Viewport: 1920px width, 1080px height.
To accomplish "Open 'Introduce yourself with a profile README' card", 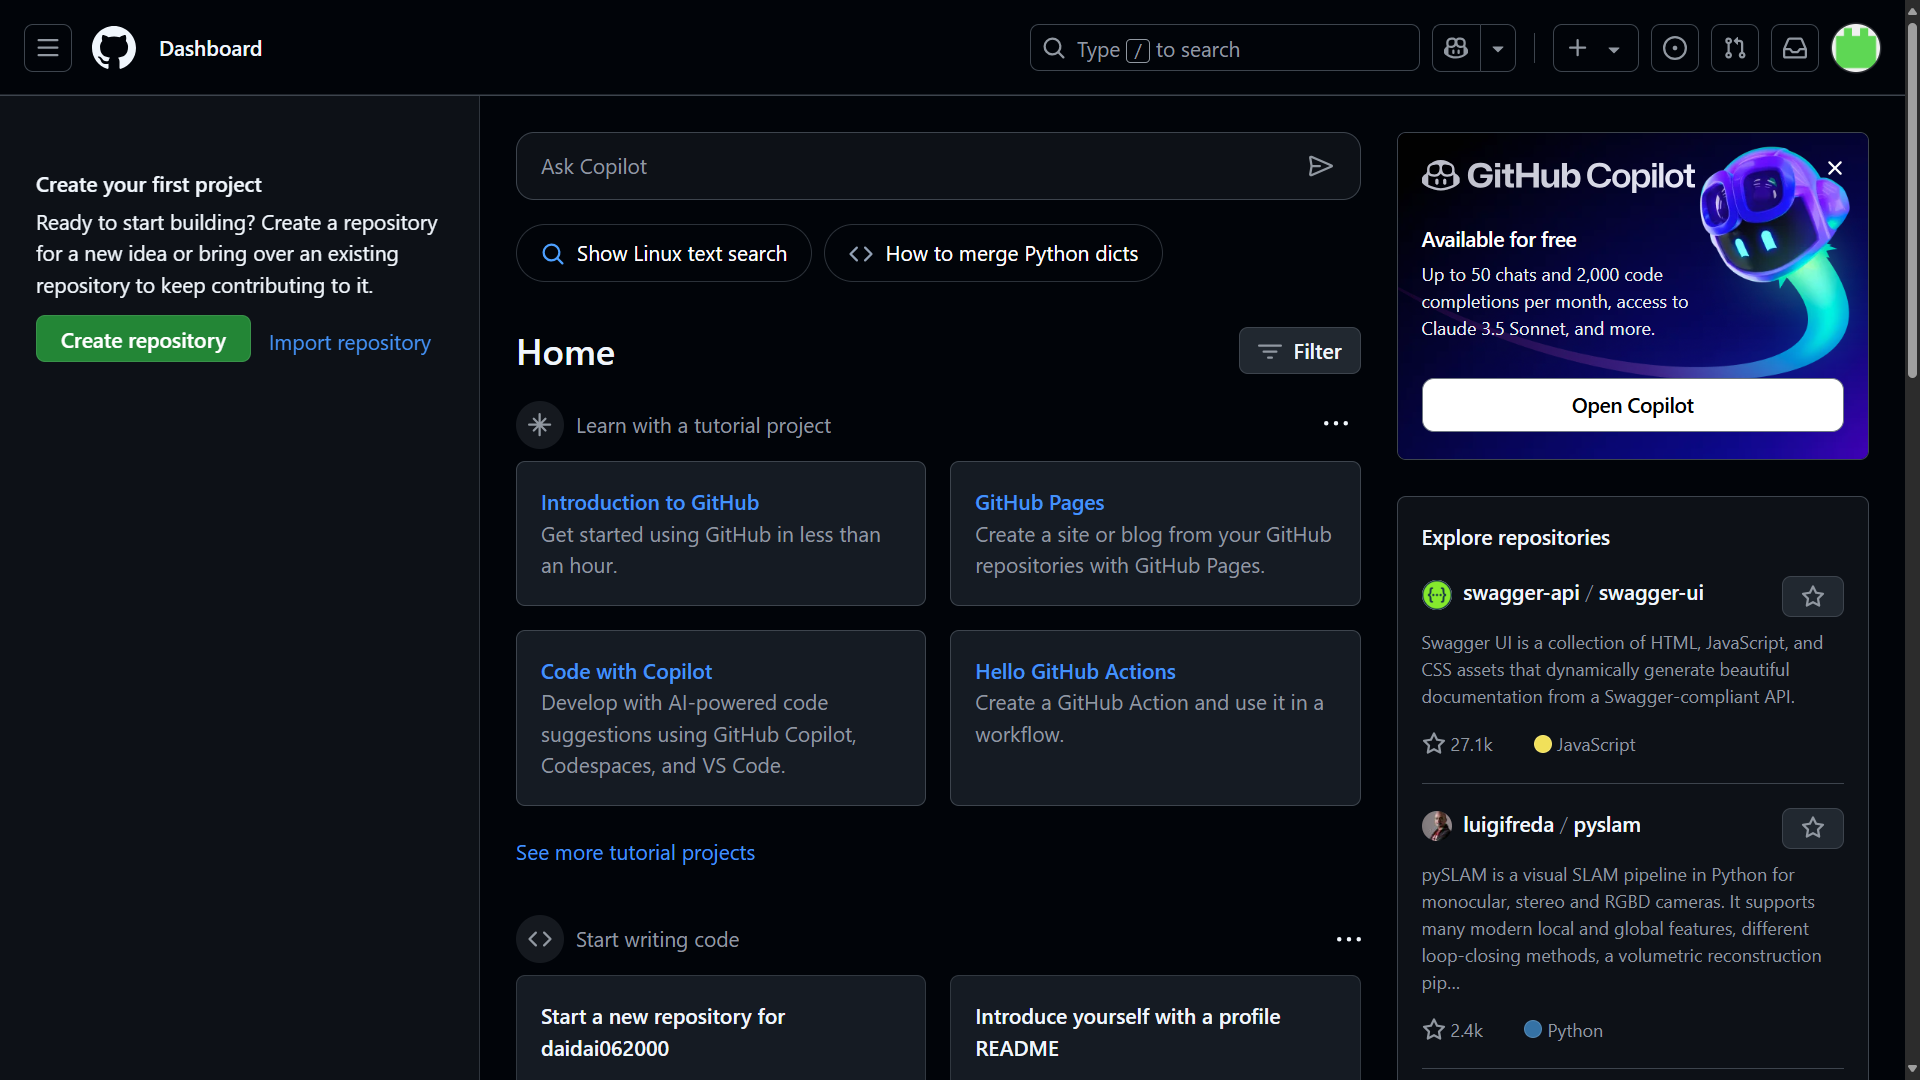I will (1155, 1028).
